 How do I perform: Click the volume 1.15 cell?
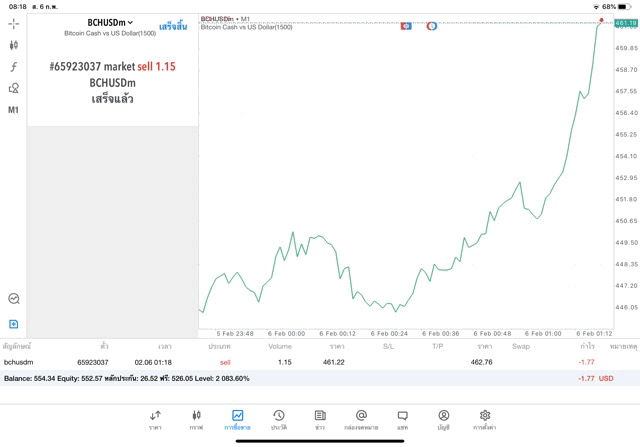(x=284, y=362)
